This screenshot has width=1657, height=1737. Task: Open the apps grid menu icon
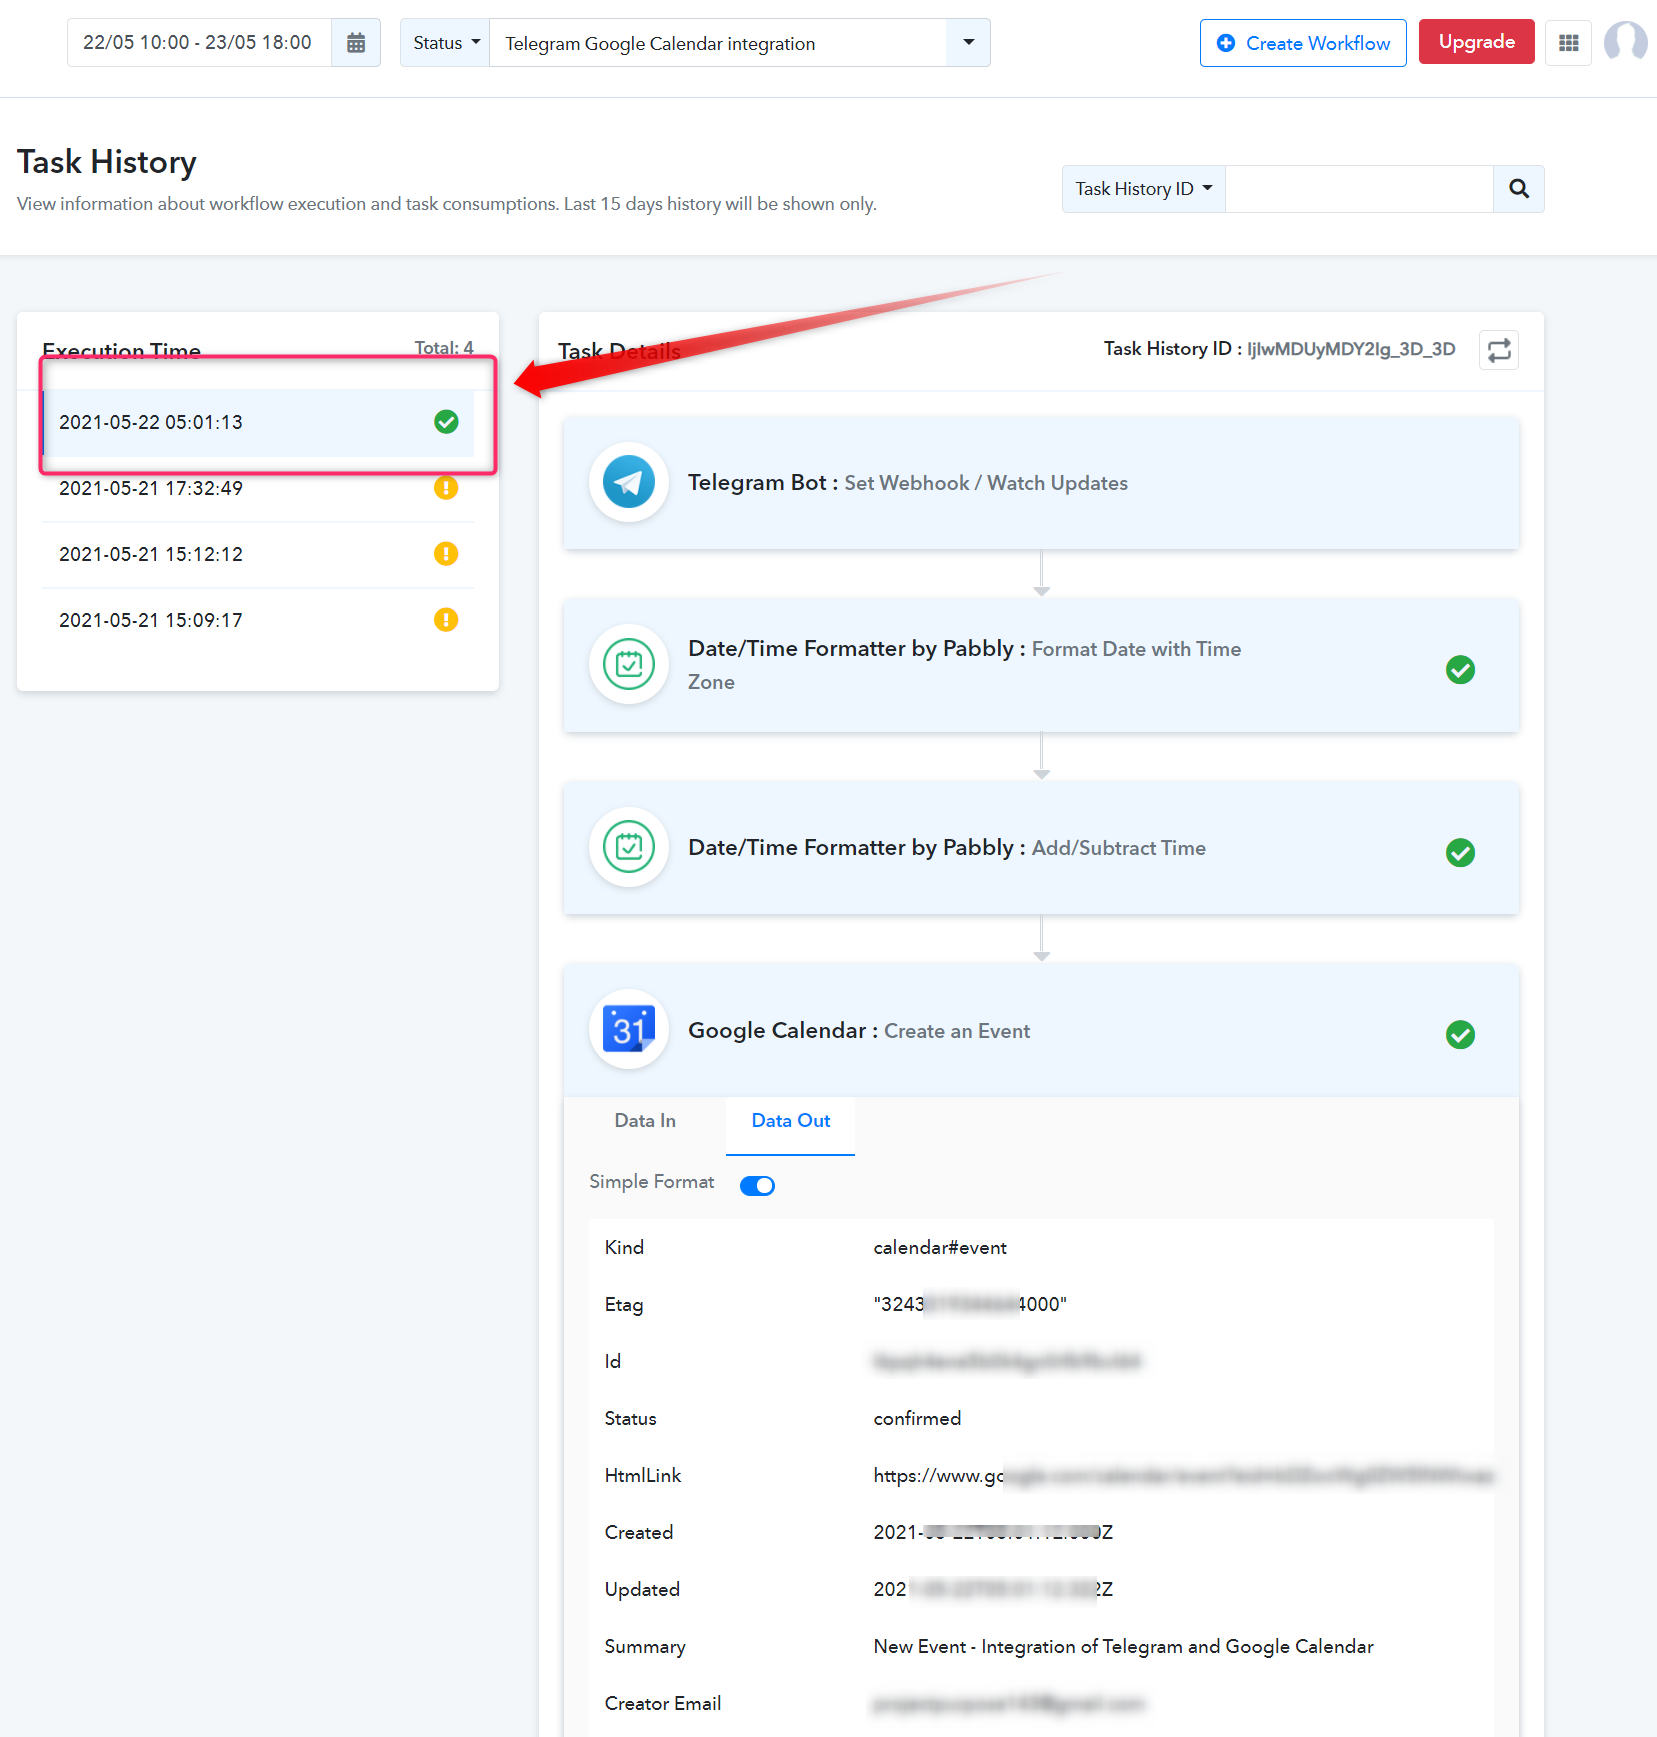[x=1568, y=43]
